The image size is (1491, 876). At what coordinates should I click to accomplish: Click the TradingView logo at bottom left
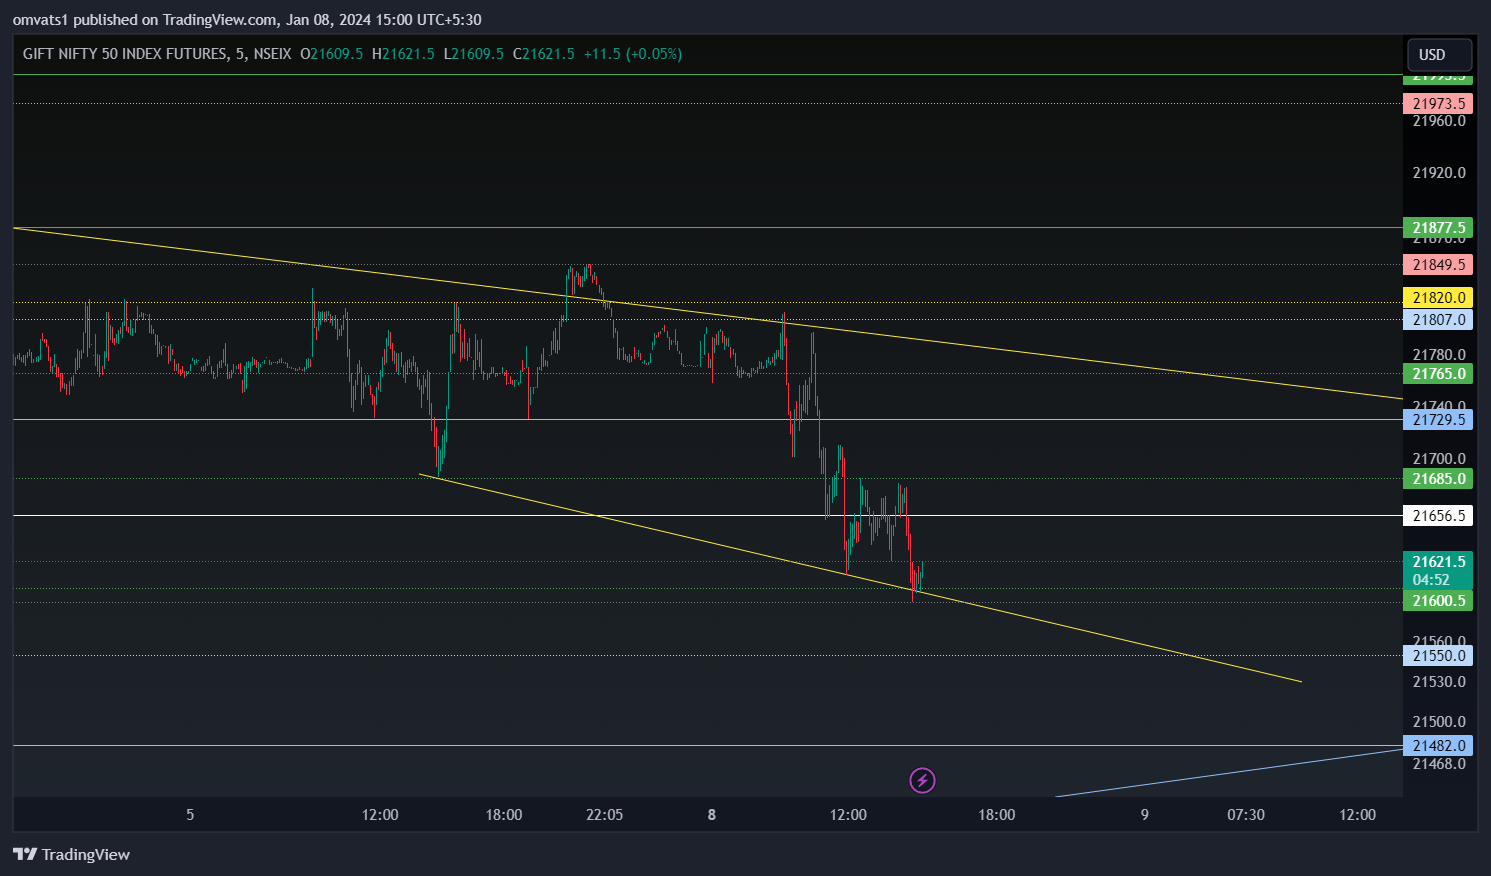pyautogui.click(x=71, y=854)
